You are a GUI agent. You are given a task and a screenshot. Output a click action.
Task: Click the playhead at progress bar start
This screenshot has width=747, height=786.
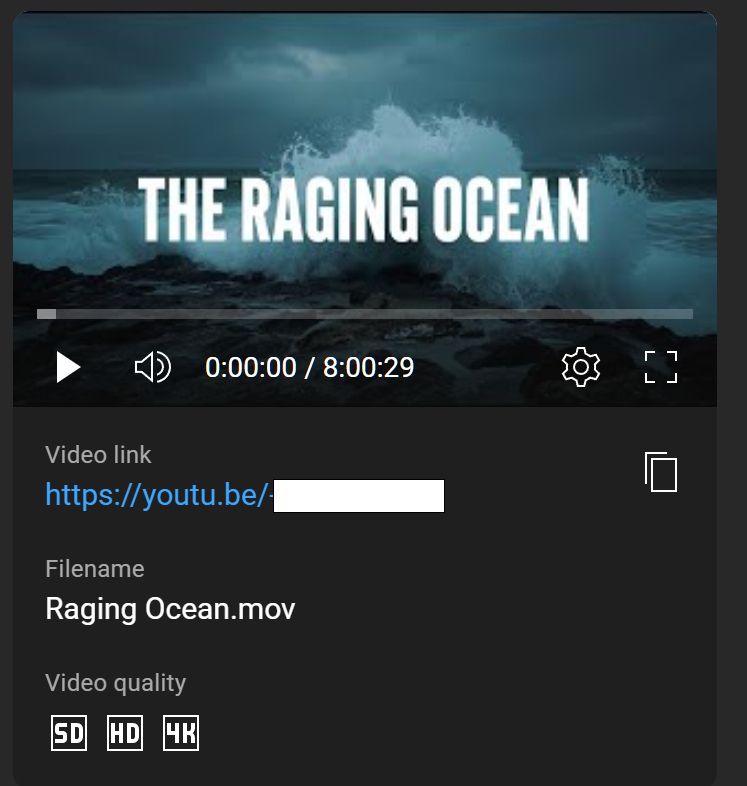click(x=47, y=314)
